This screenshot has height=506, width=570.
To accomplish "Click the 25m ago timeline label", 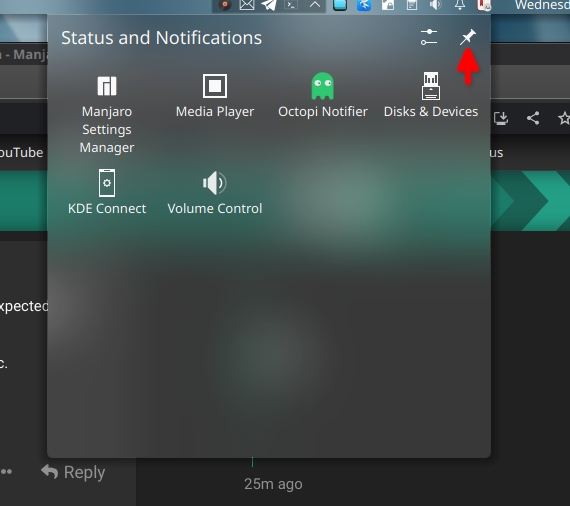I will [273, 484].
